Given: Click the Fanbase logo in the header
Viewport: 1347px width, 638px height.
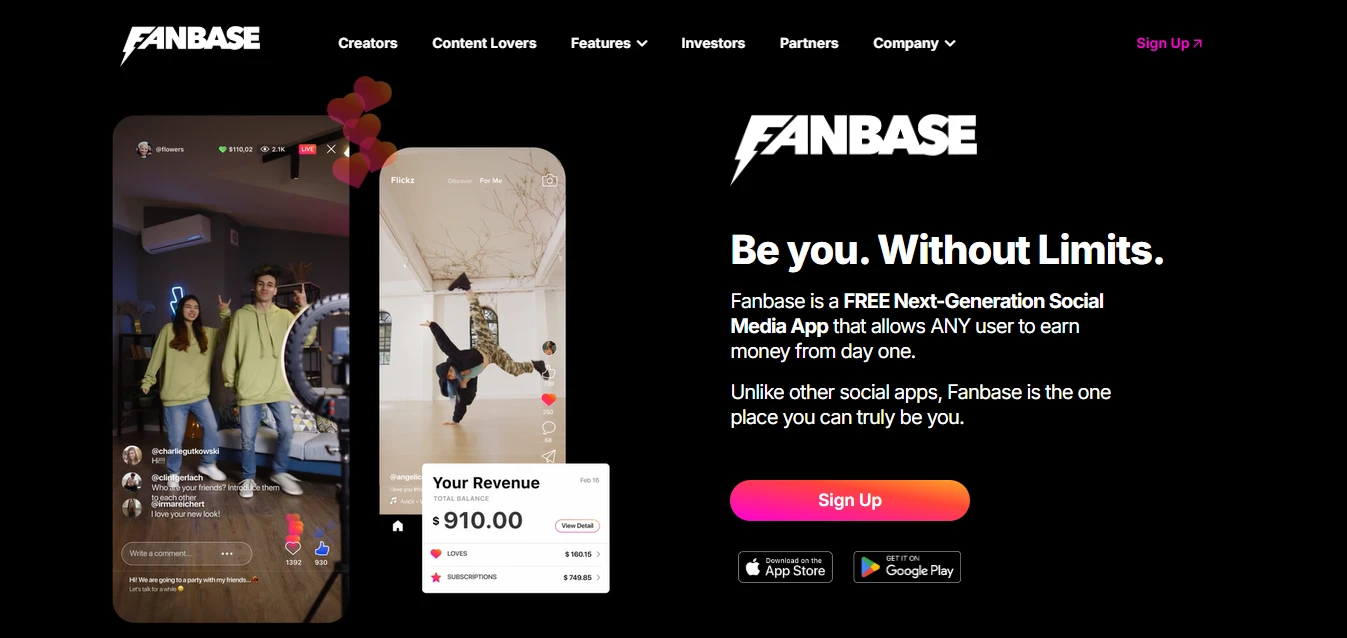Looking at the screenshot, I should tap(190, 43).
